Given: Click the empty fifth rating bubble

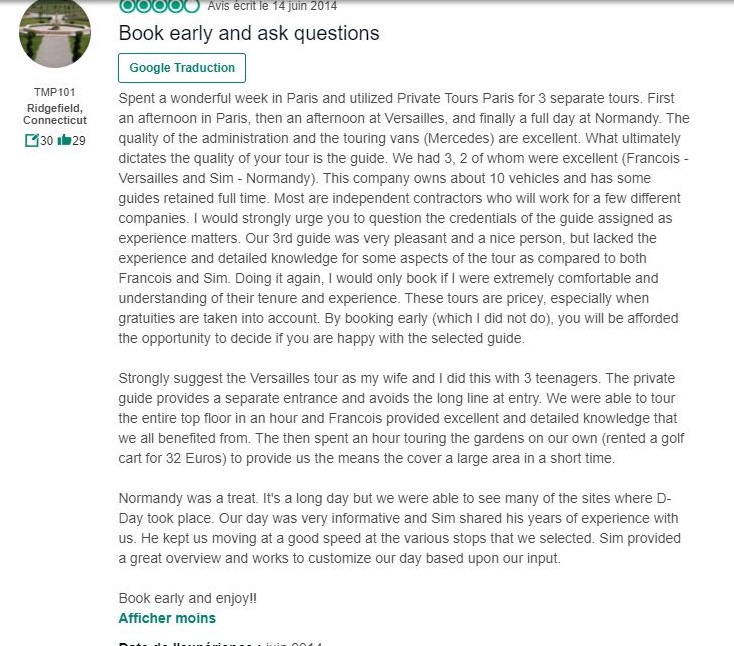Looking at the screenshot, I should (x=192, y=6).
